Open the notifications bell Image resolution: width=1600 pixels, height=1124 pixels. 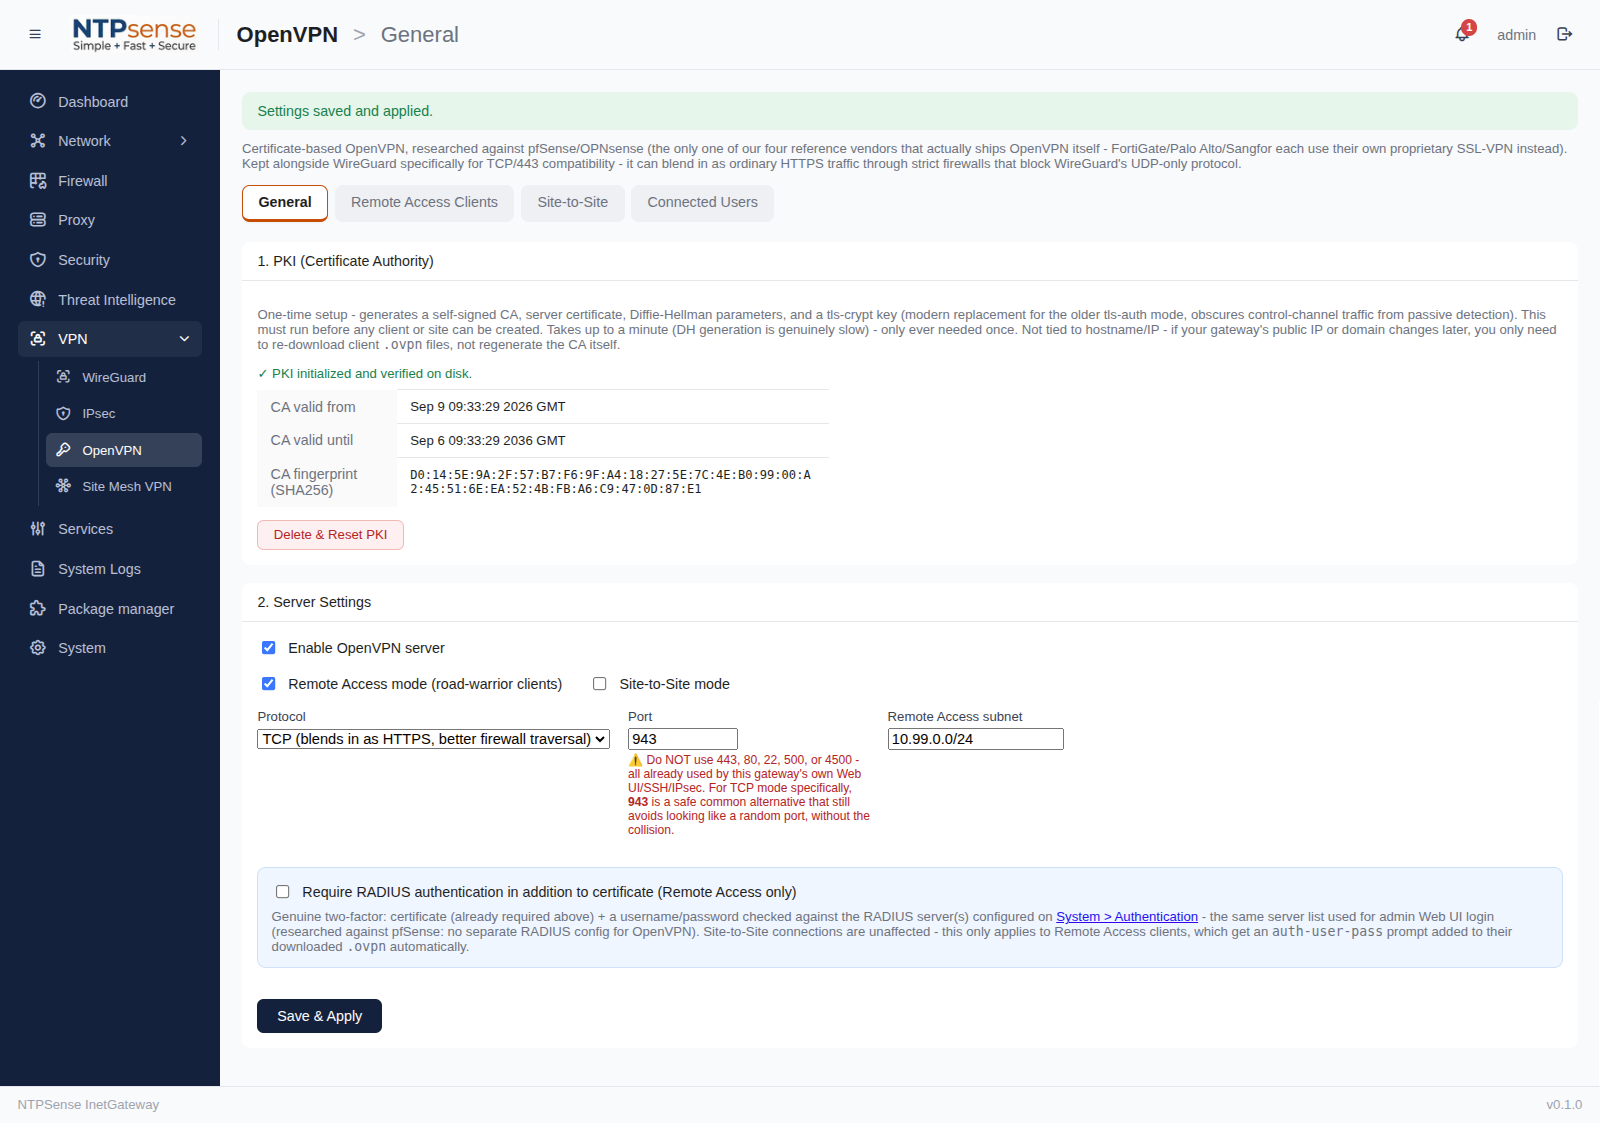click(x=1463, y=34)
